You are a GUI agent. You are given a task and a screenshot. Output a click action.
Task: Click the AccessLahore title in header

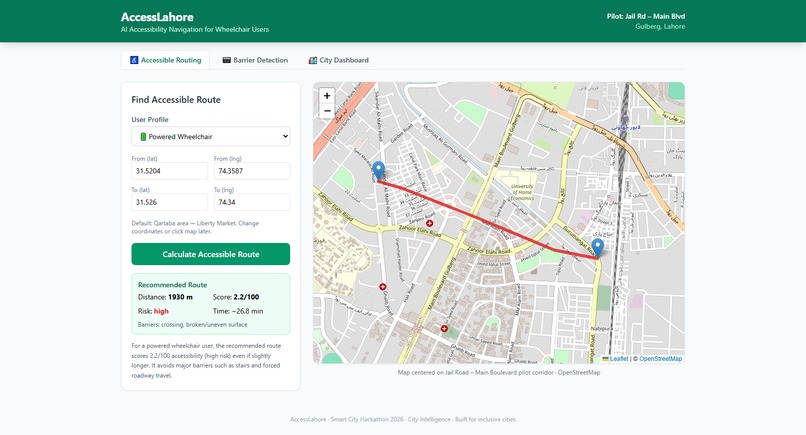[157, 17]
